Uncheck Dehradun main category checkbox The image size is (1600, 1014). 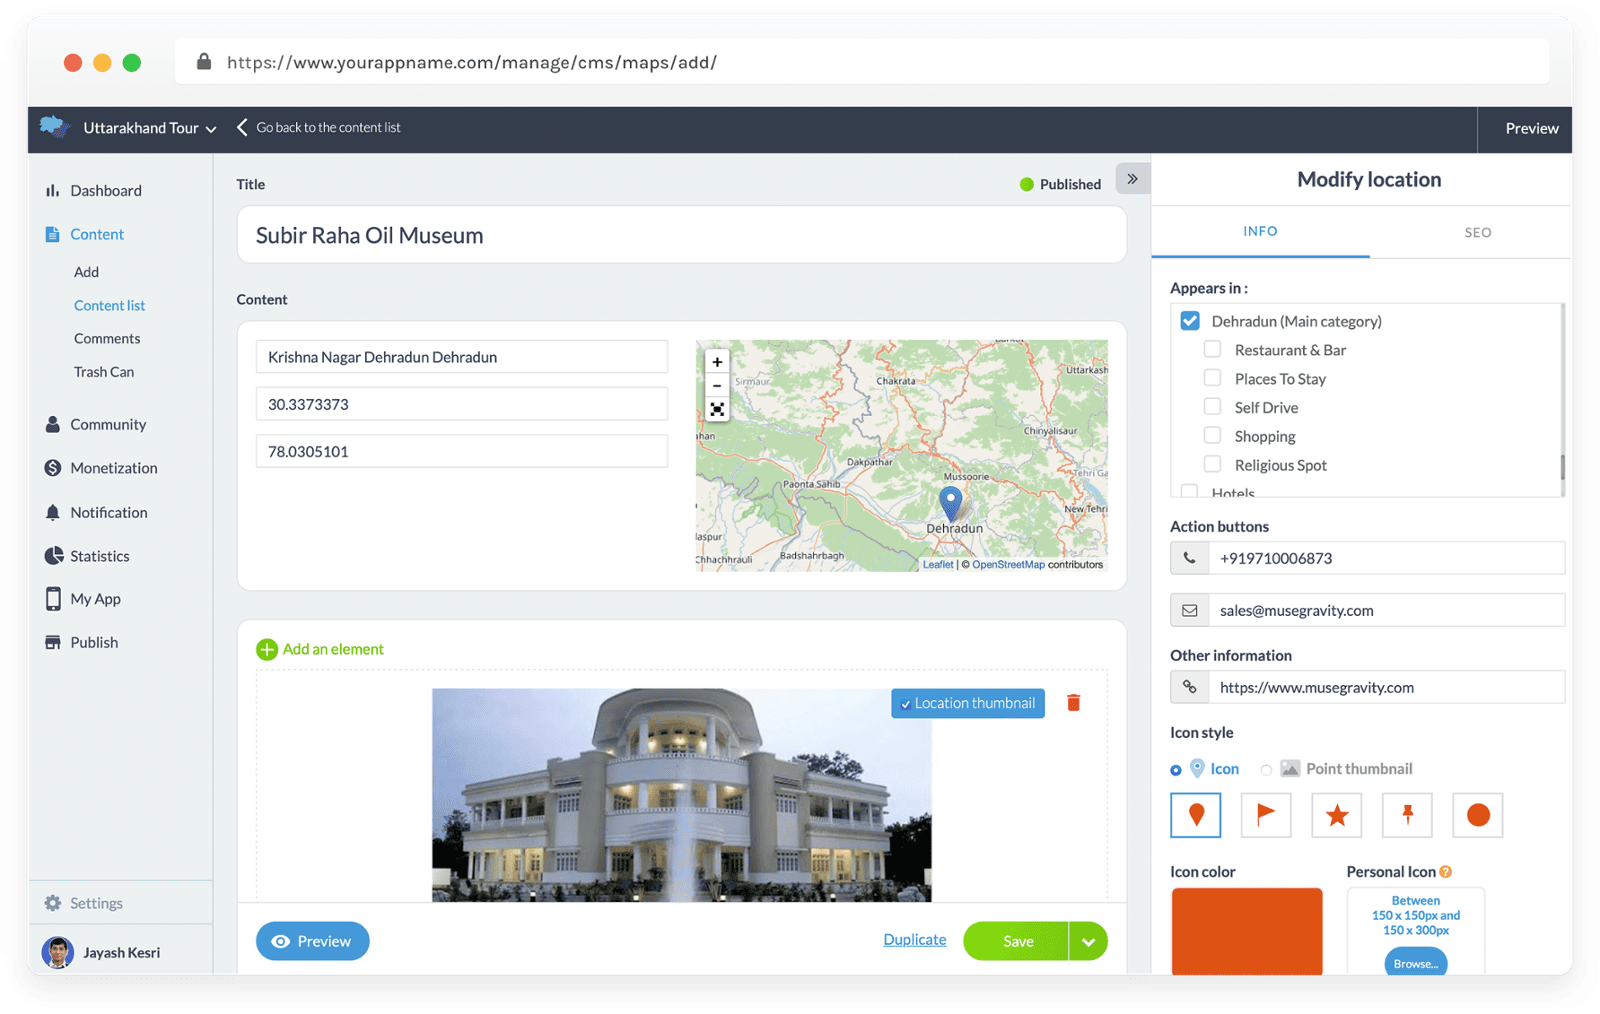click(x=1190, y=321)
